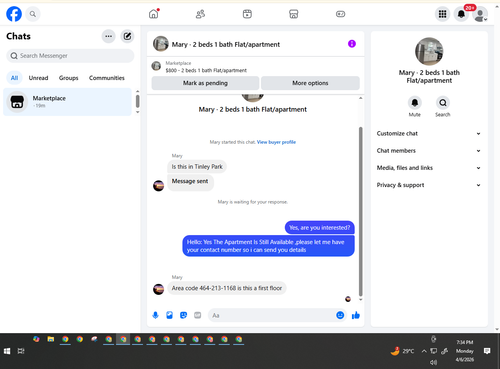
Task: Open the Windows notification center icon
Action: point(487,351)
